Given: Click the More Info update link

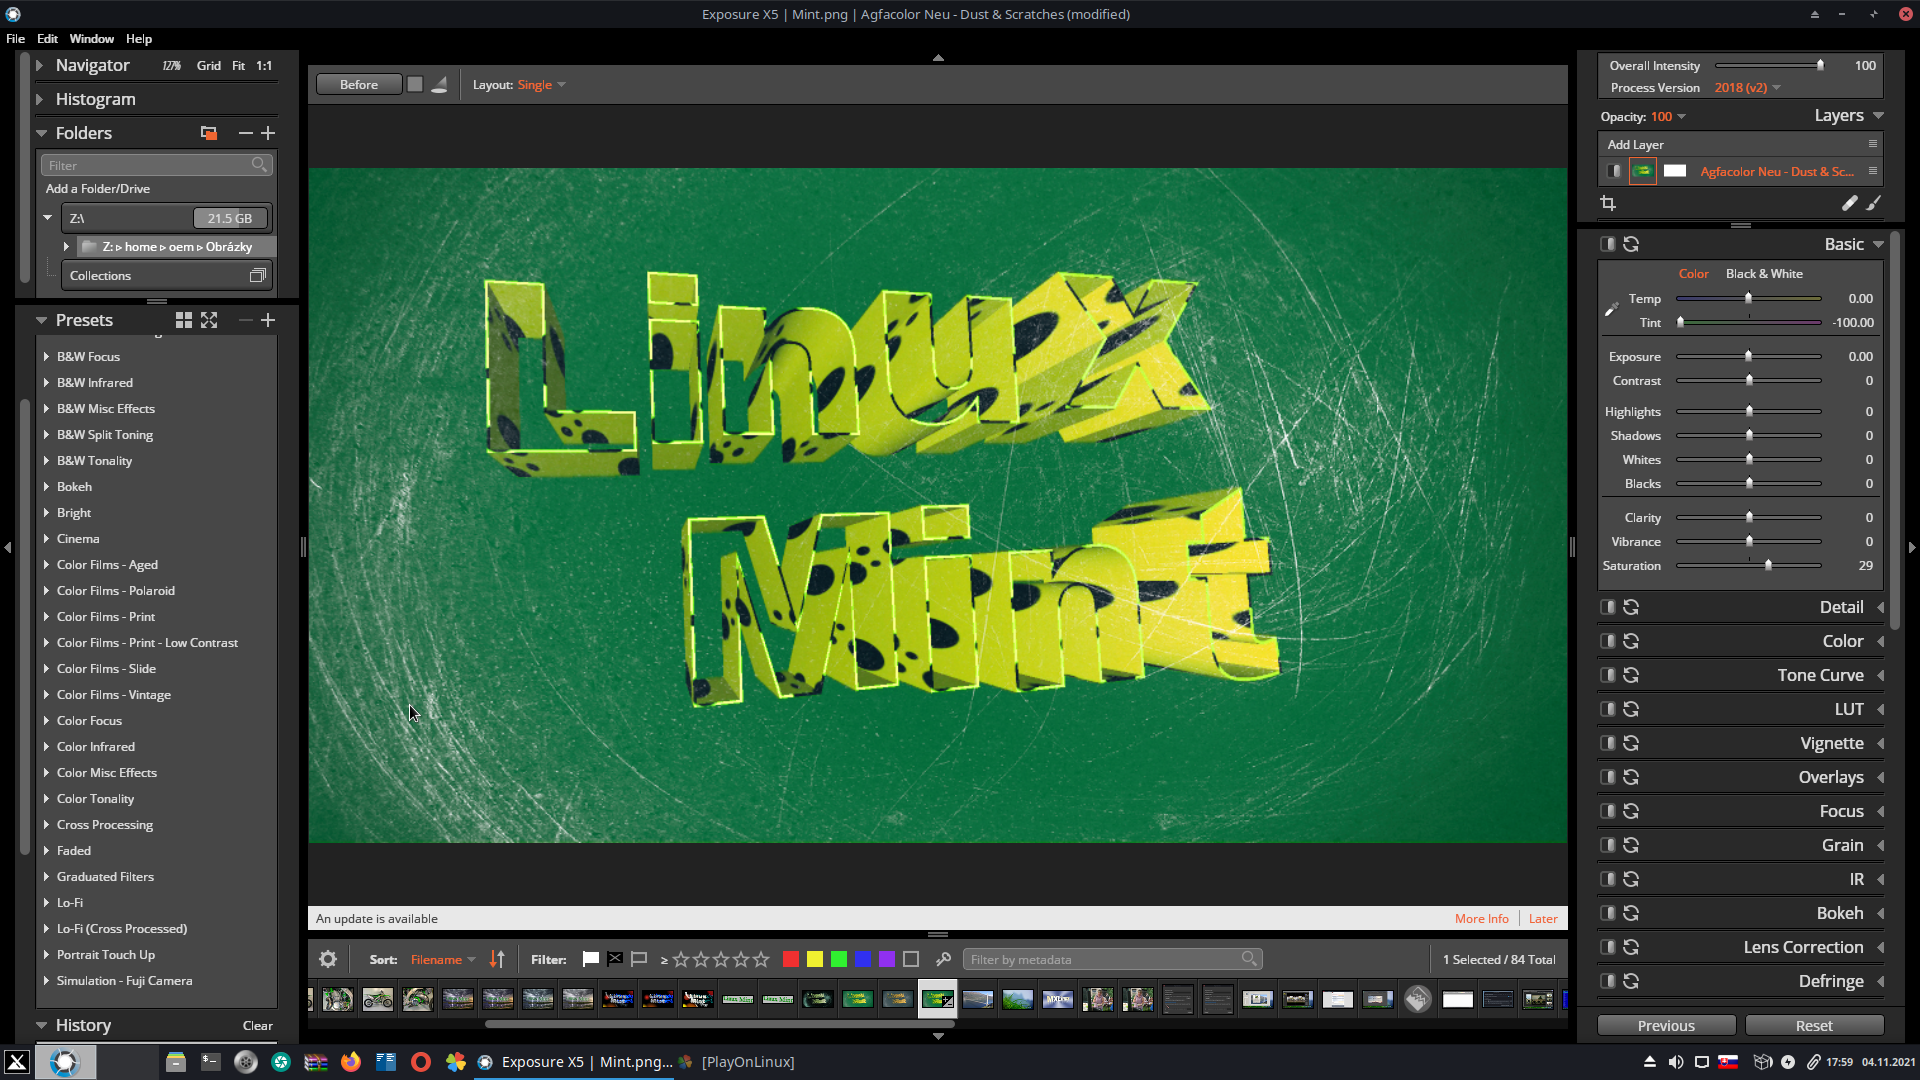Looking at the screenshot, I should [x=1481, y=919].
